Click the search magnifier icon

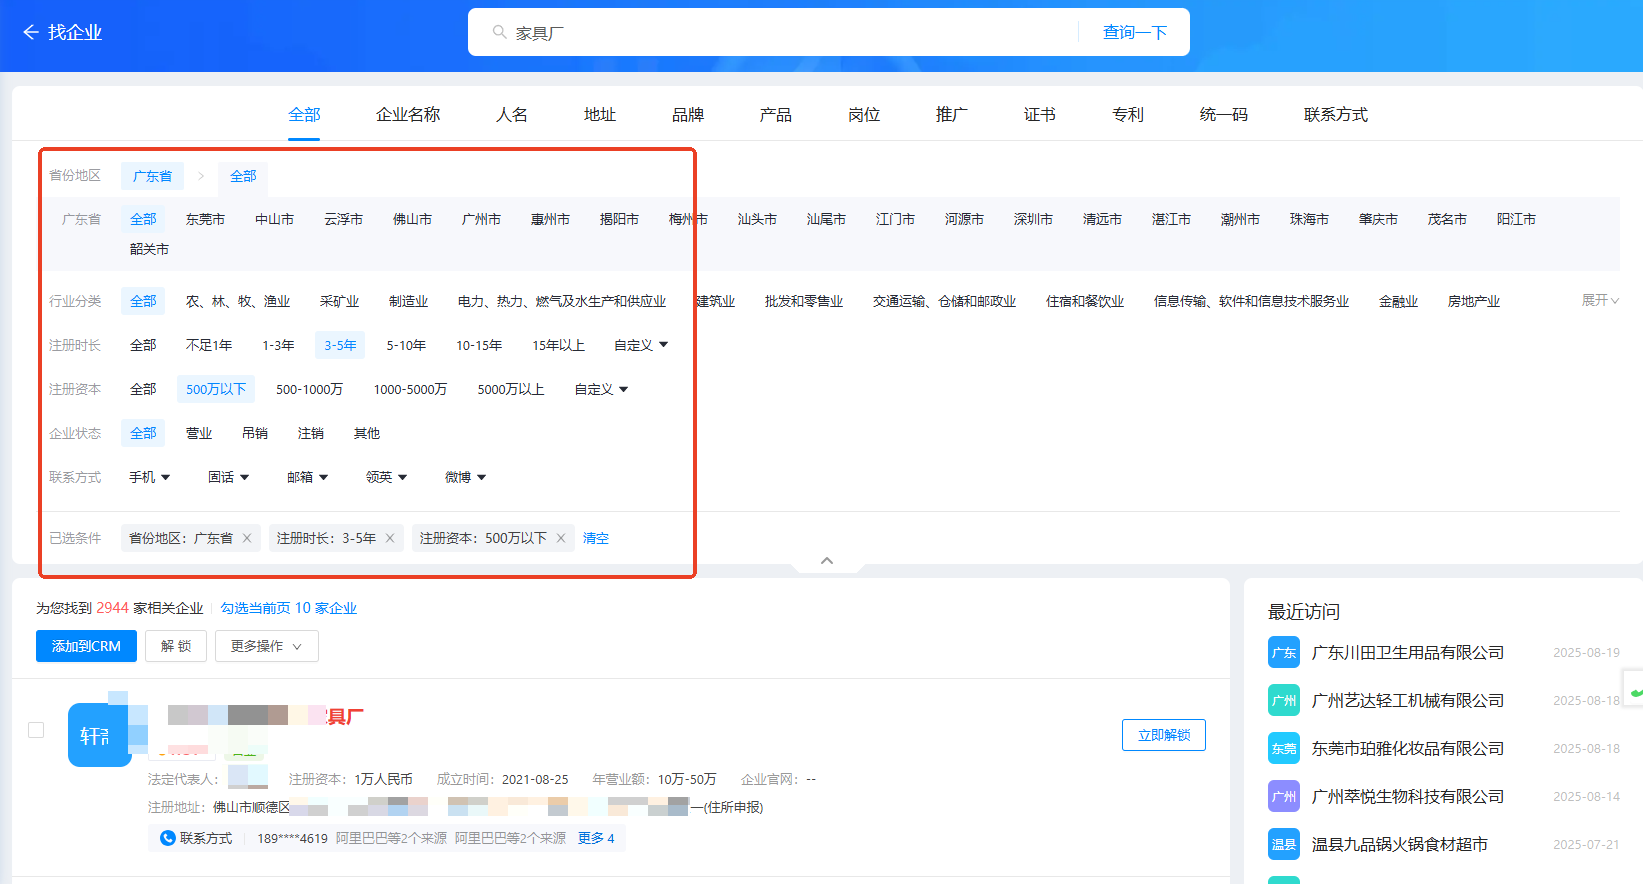499,33
